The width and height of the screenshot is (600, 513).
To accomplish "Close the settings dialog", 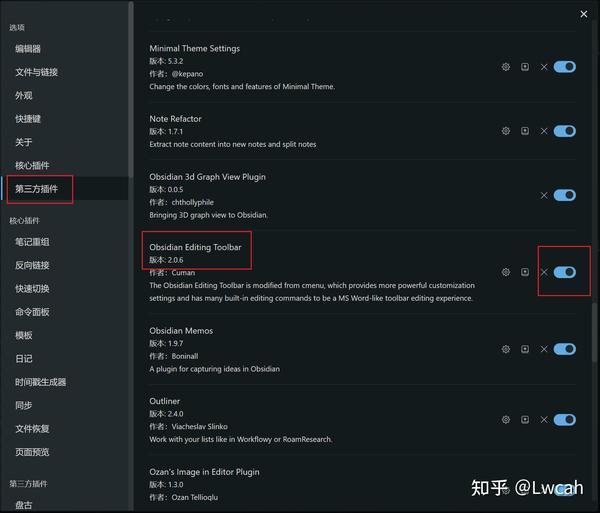I will click(x=584, y=14).
